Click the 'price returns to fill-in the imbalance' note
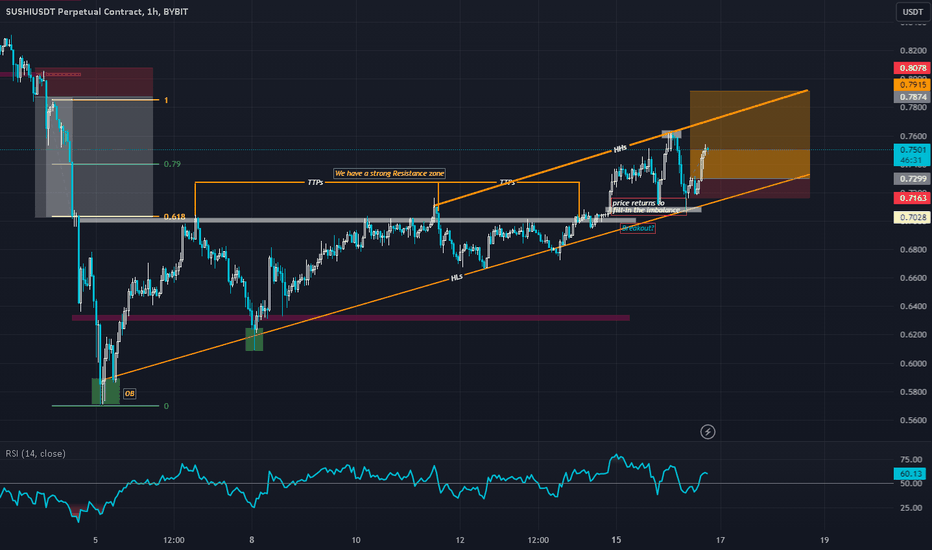Viewport: 932px width, 550px height. [646, 206]
